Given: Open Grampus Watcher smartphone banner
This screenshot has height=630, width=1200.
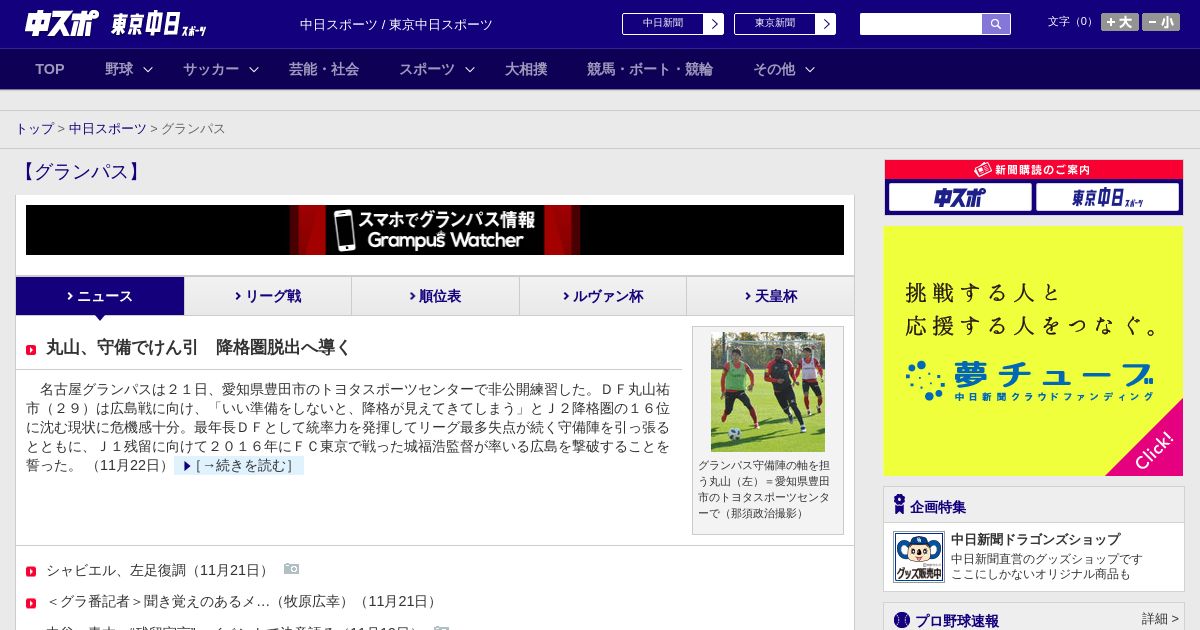Looking at the screenshot, I should [x=435, y=230].
